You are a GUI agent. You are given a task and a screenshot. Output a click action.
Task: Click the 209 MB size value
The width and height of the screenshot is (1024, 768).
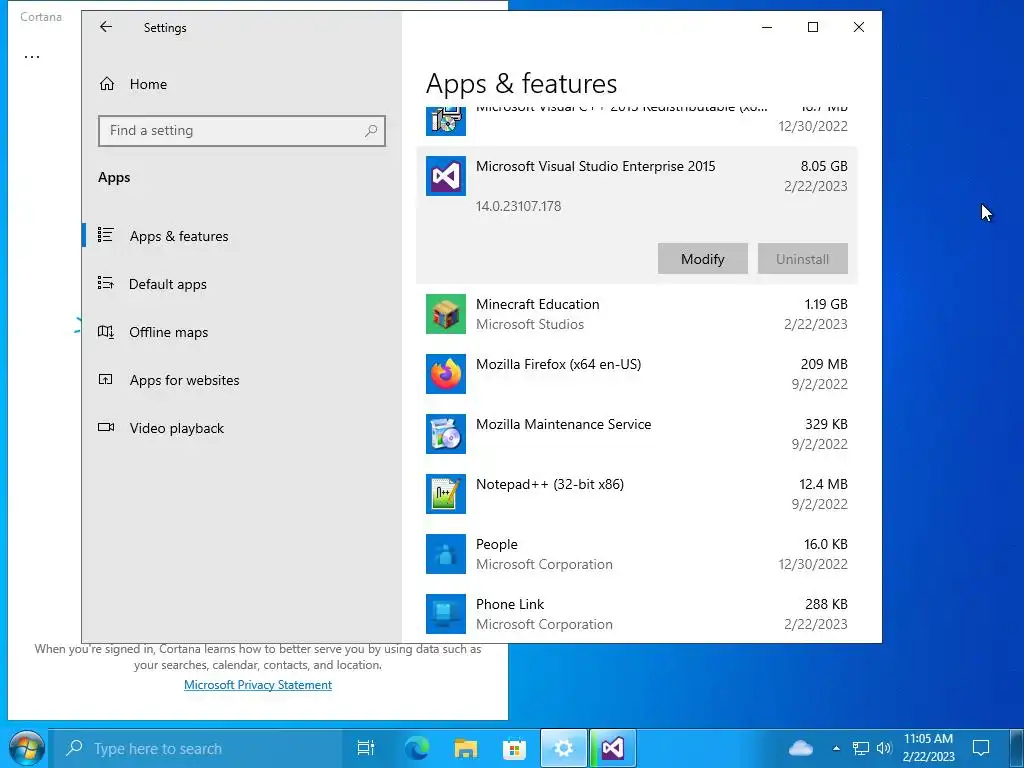pos(824,364)
